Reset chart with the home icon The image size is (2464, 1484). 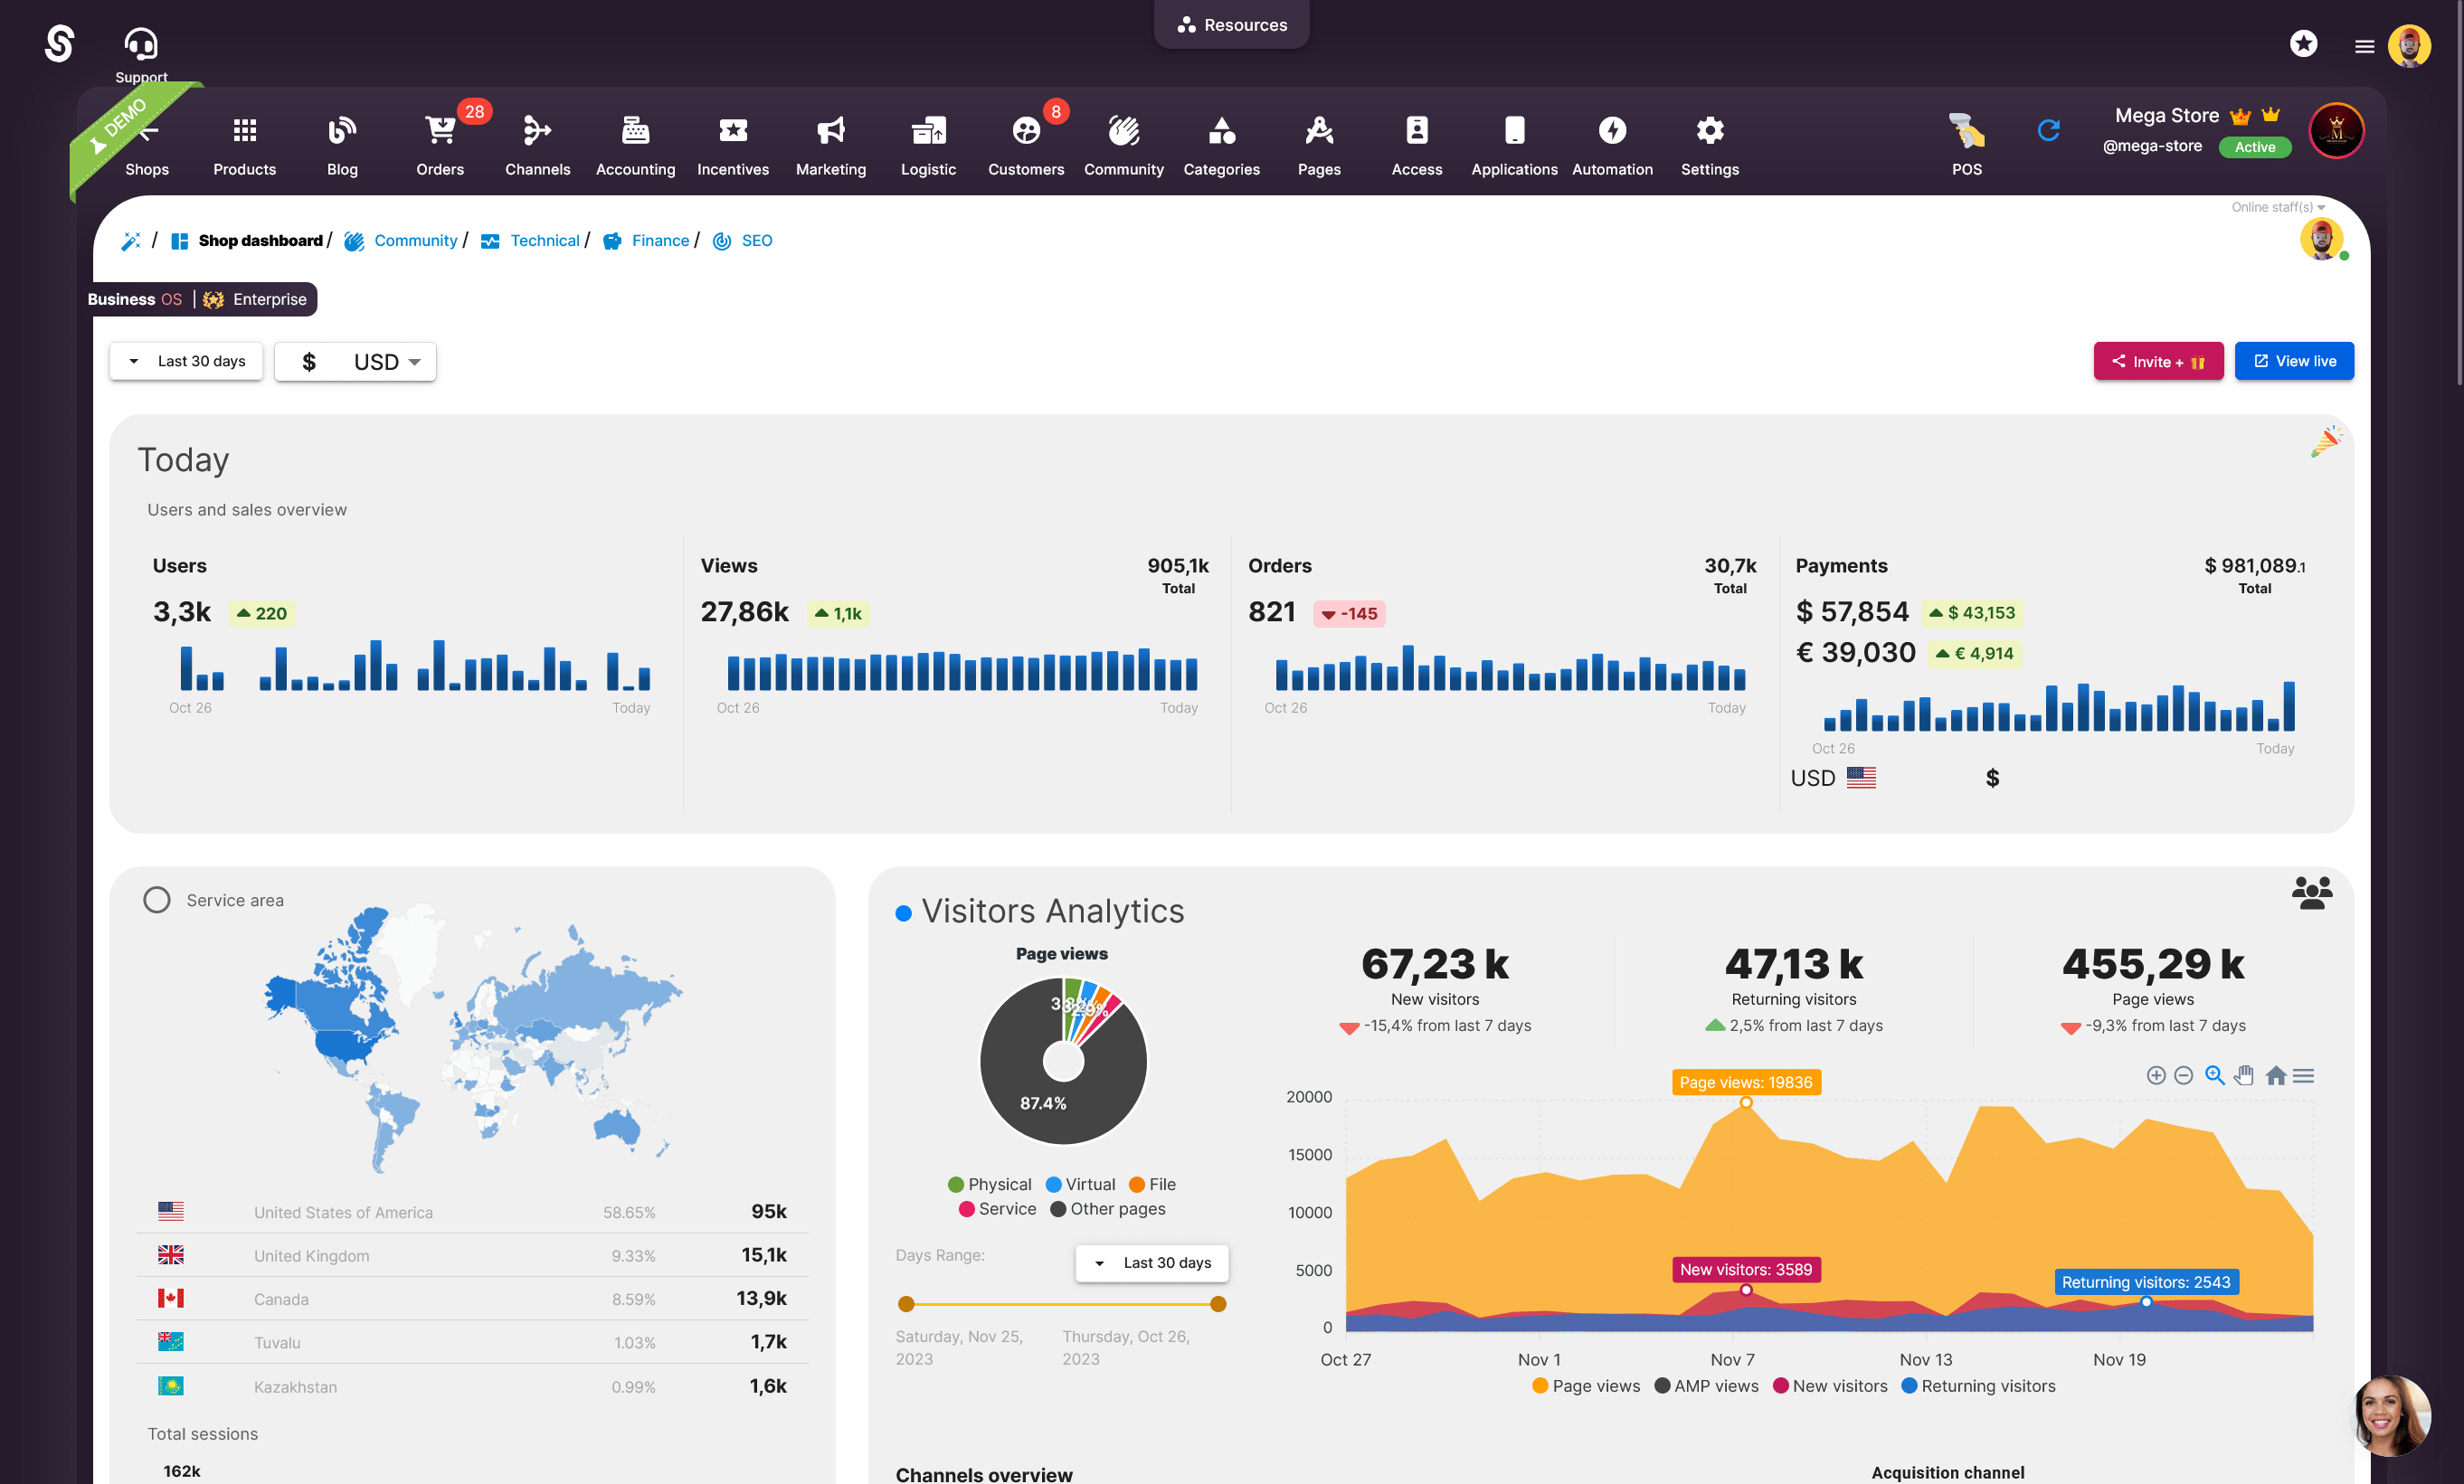click(2275, 1076)
